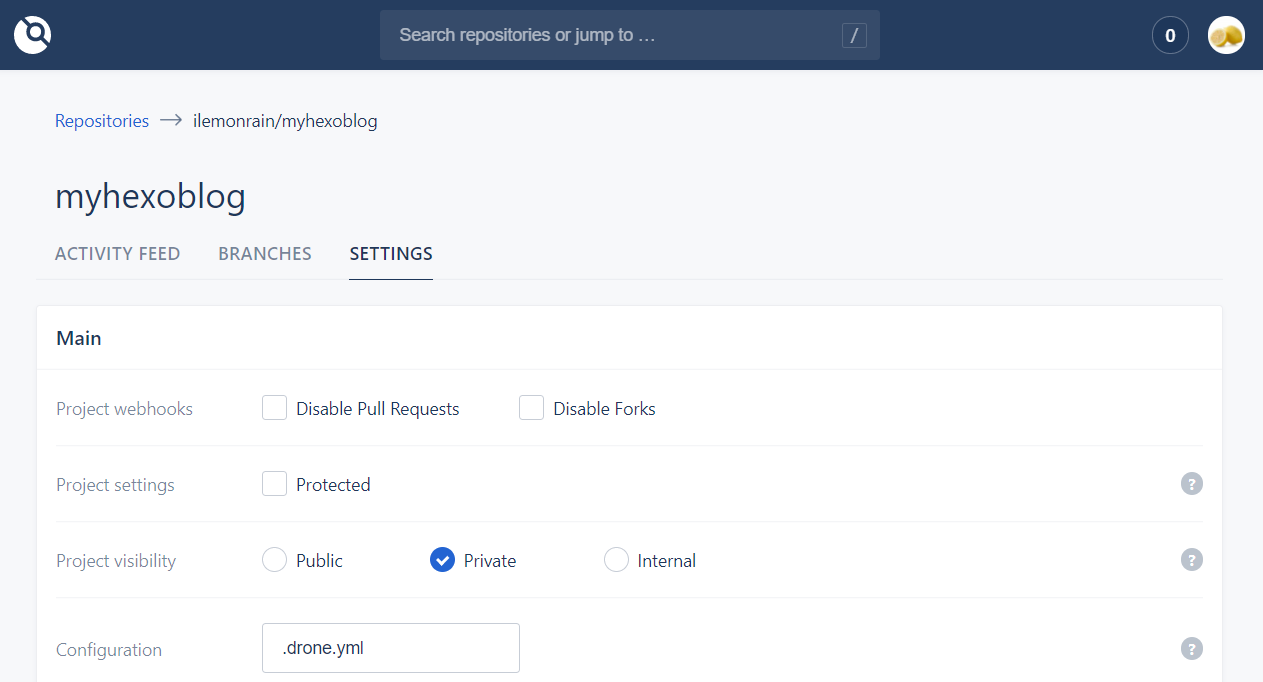Toggle the Protected checkbox

pyautogui.click(x=275, y=484)
